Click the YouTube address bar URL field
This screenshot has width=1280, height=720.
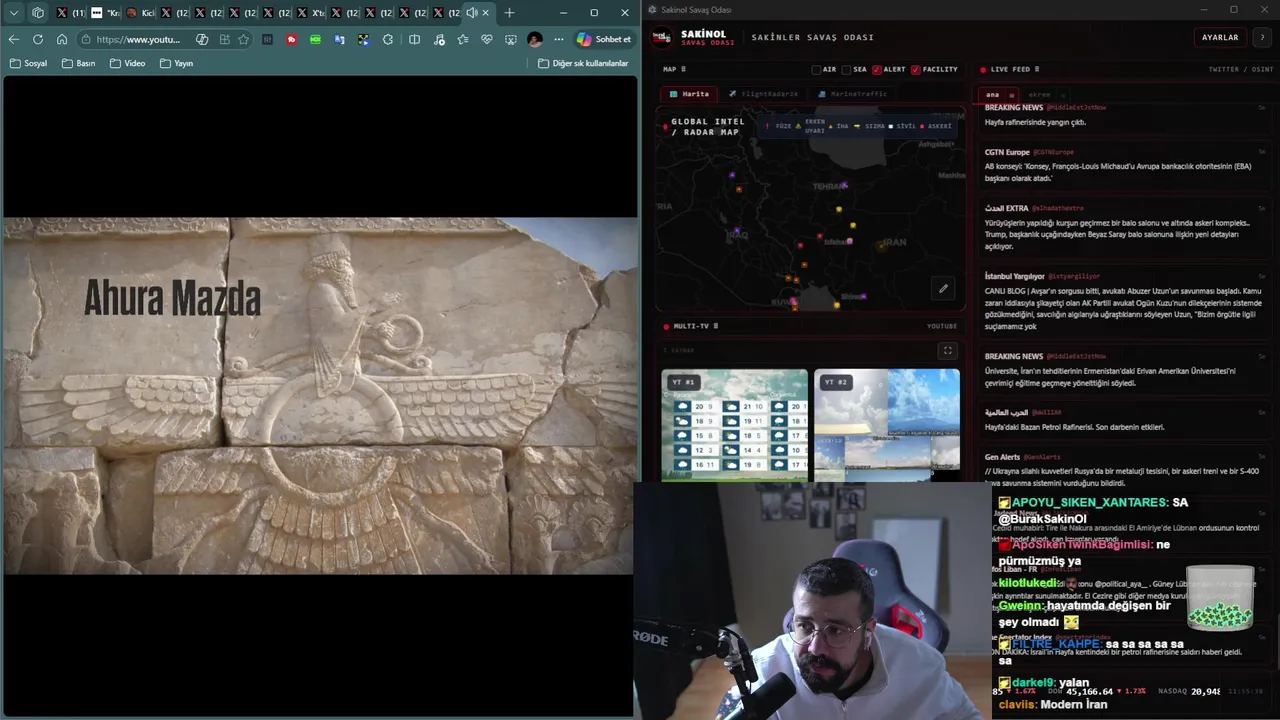138,39
